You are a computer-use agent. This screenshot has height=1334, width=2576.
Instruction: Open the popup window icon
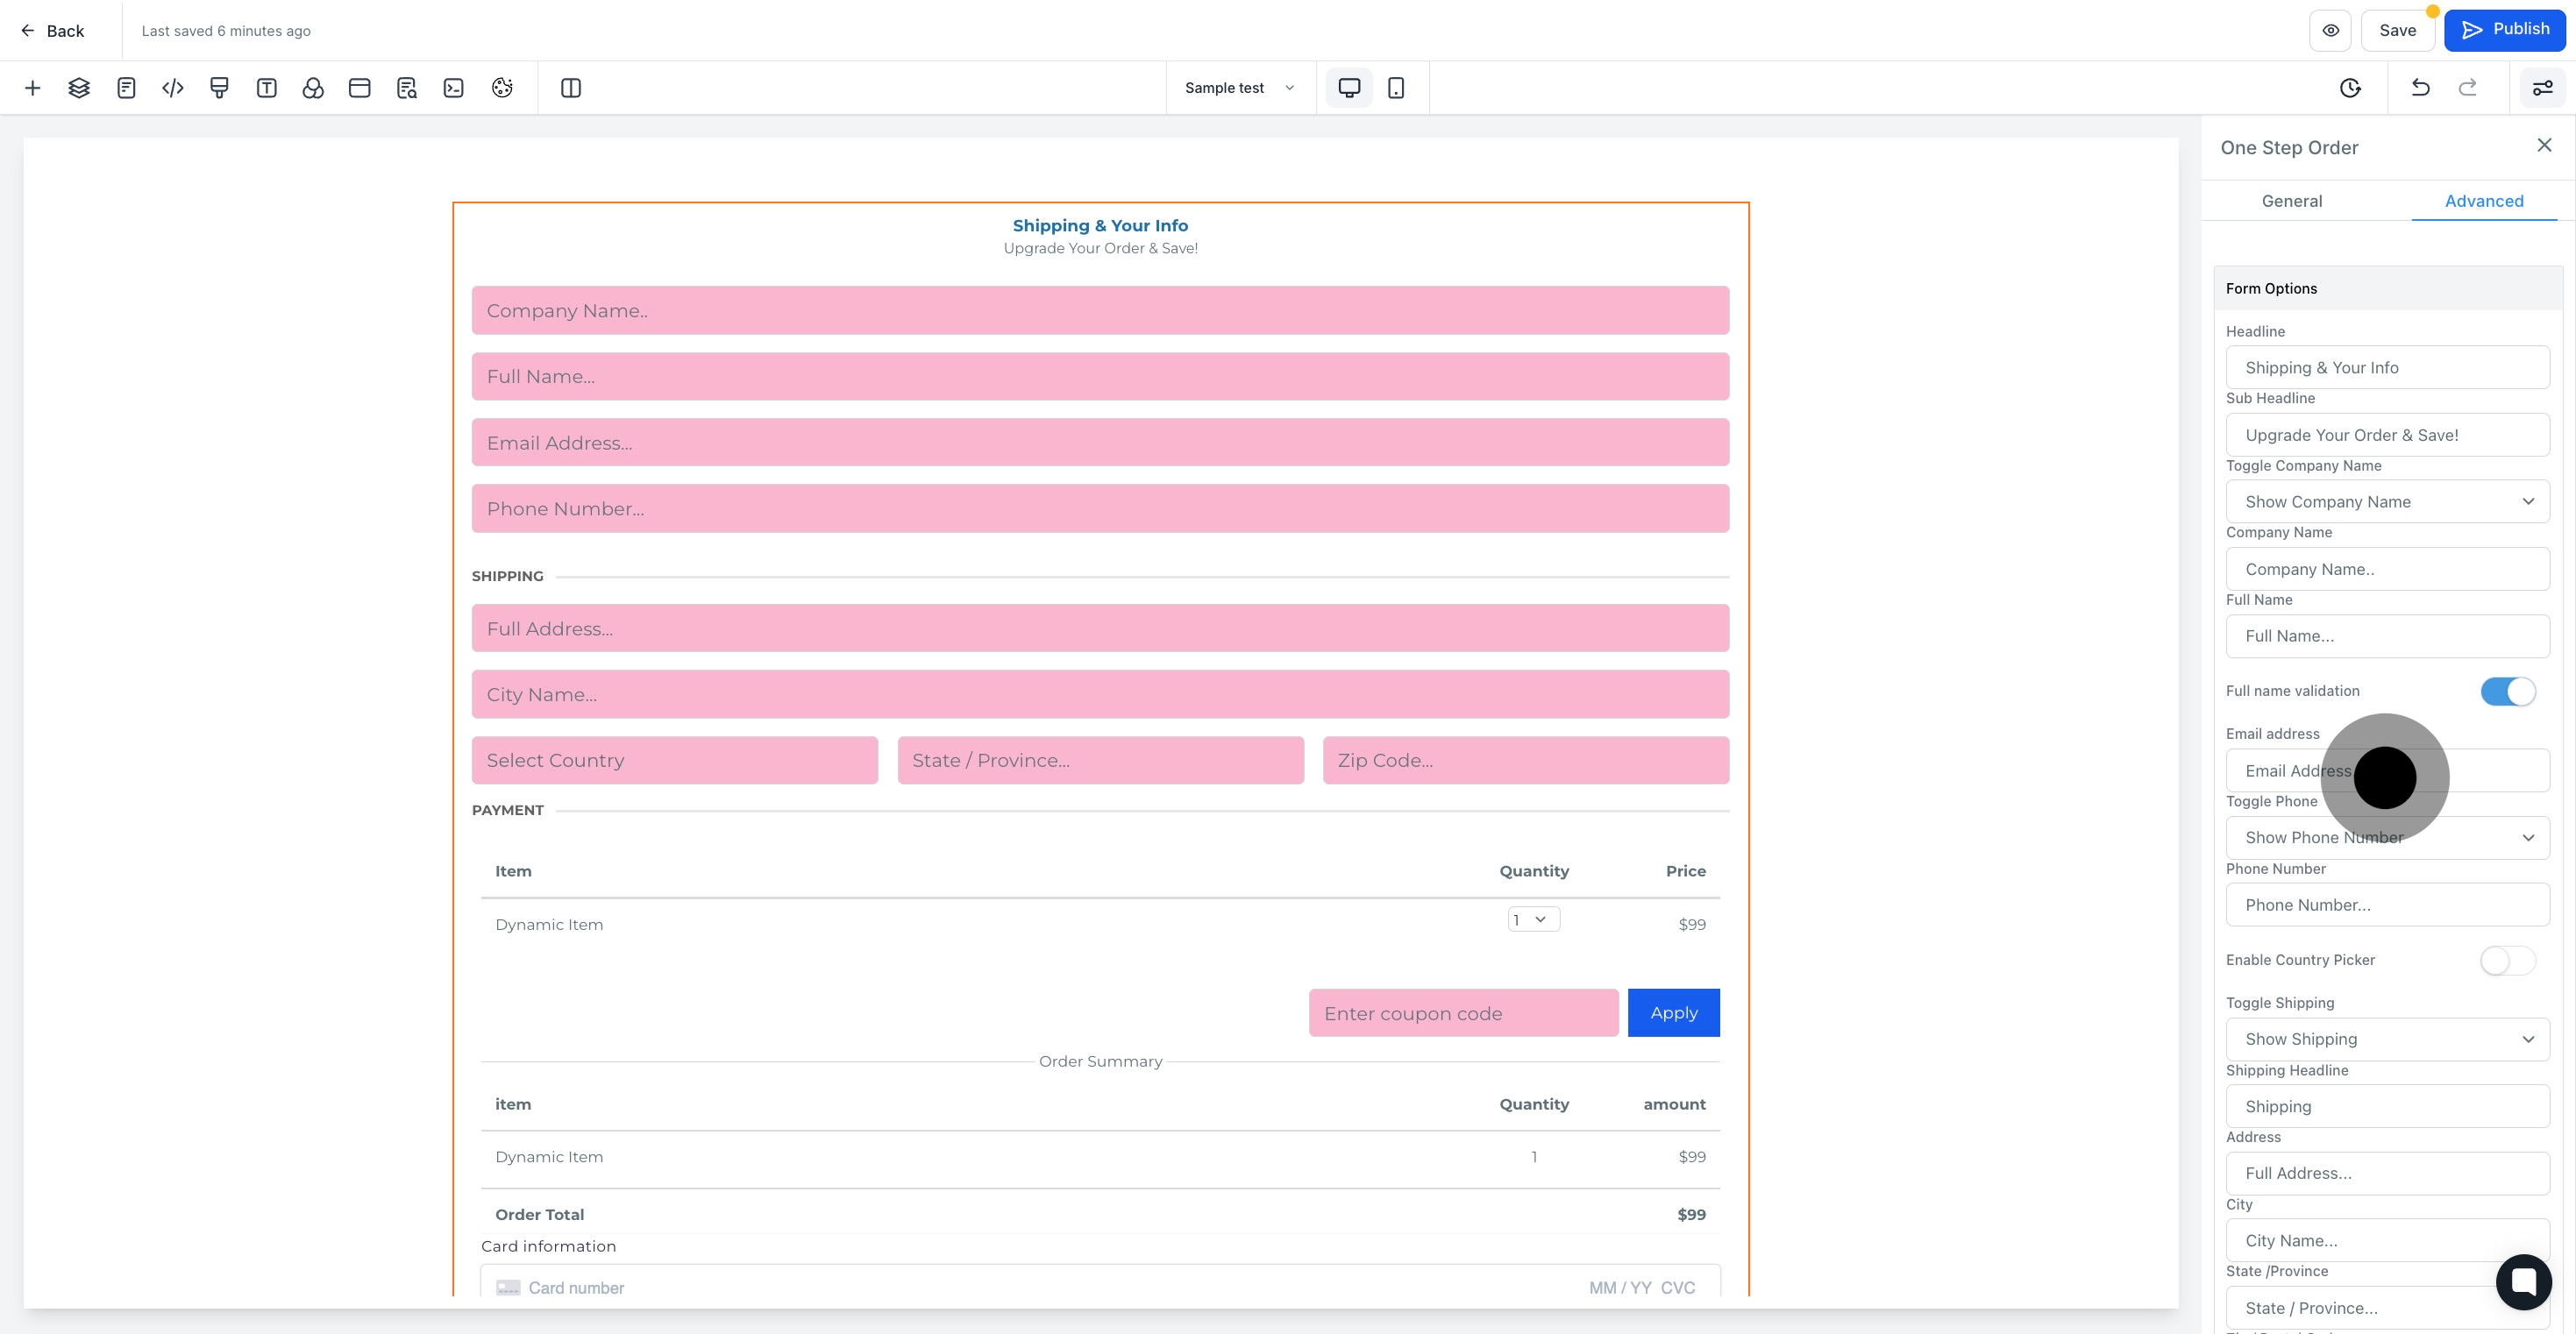tap(360, 88)
